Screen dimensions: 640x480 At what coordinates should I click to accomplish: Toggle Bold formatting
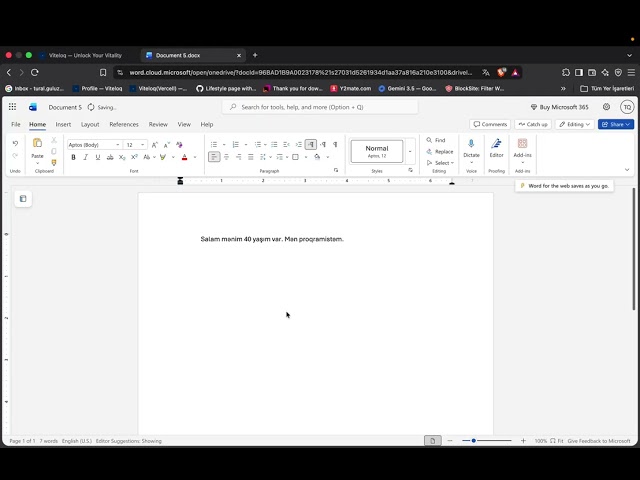73,157
